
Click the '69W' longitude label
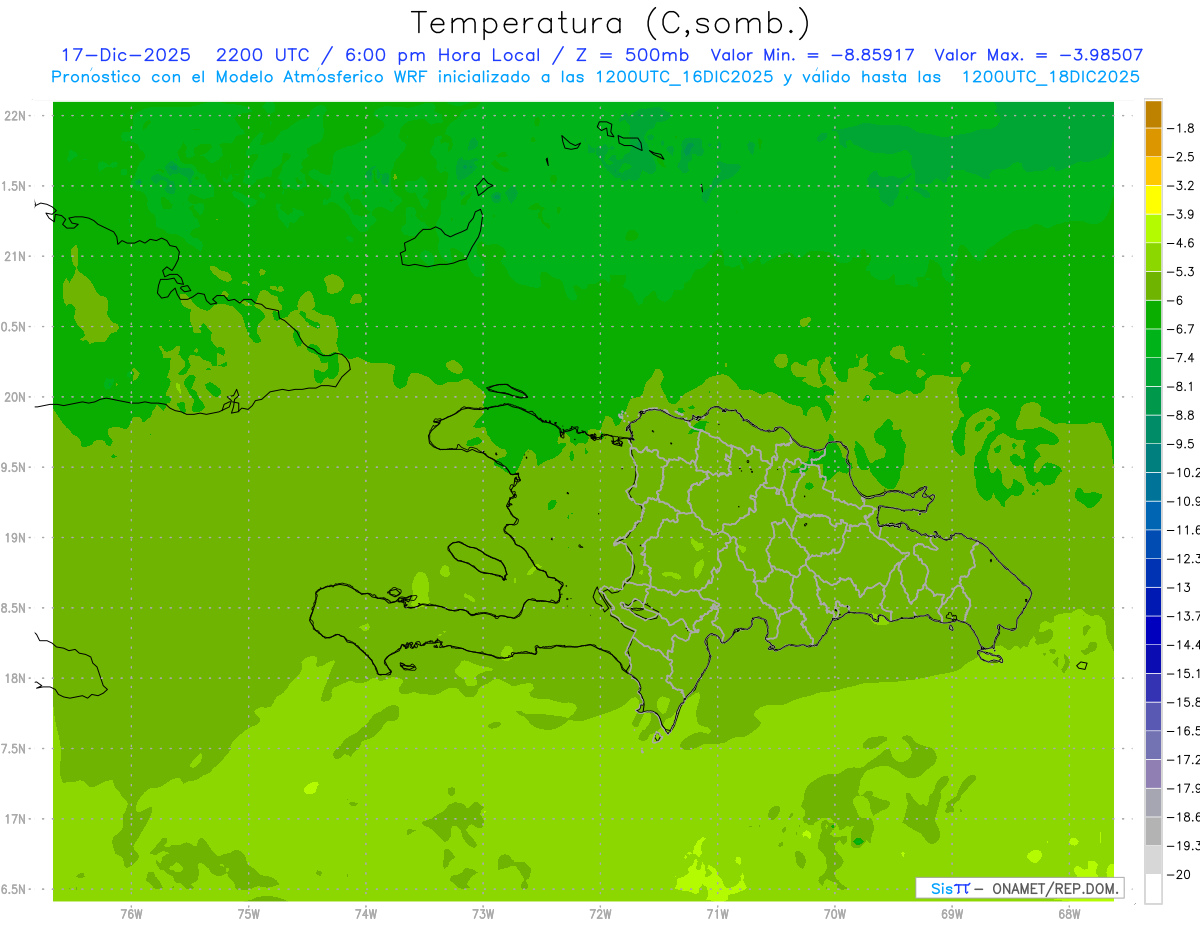pos(952,914)
